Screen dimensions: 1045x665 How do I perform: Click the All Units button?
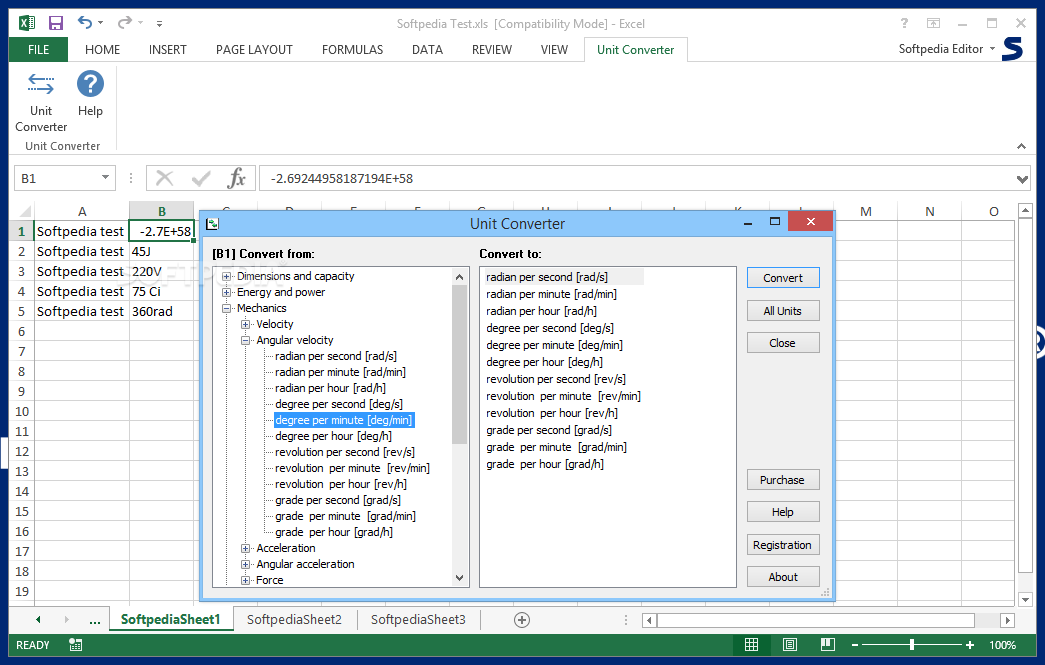(783, 311)
